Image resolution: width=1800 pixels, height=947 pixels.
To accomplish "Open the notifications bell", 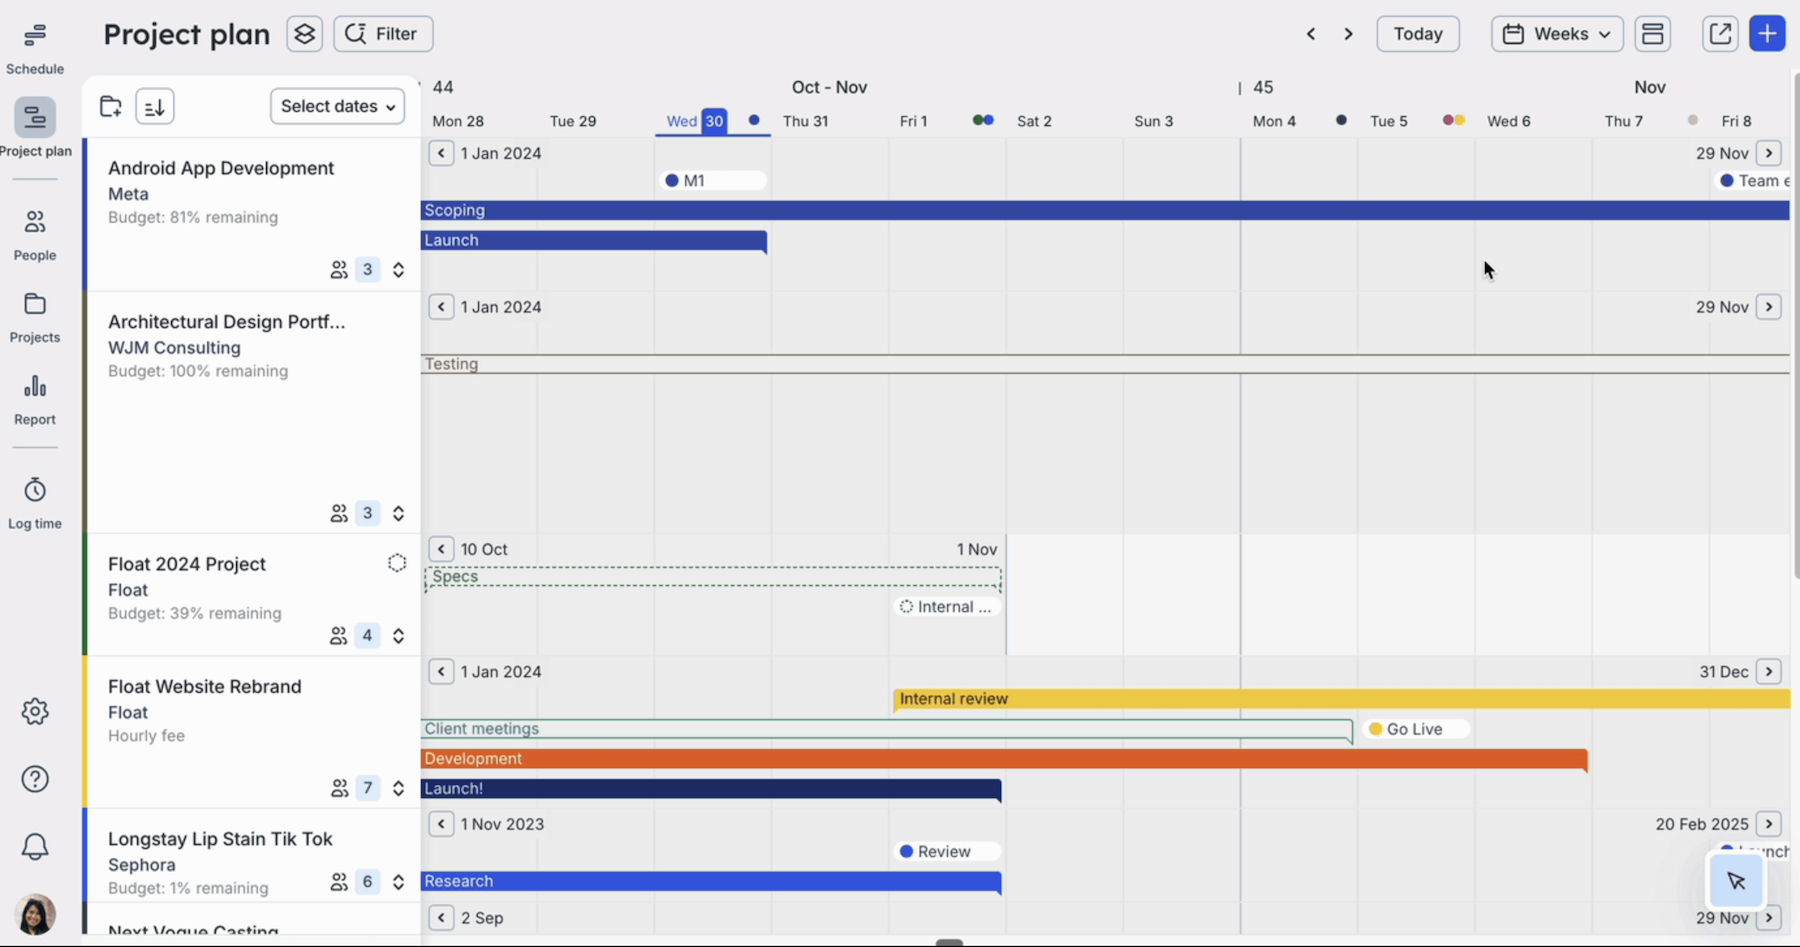I will [x=35, y=847].
